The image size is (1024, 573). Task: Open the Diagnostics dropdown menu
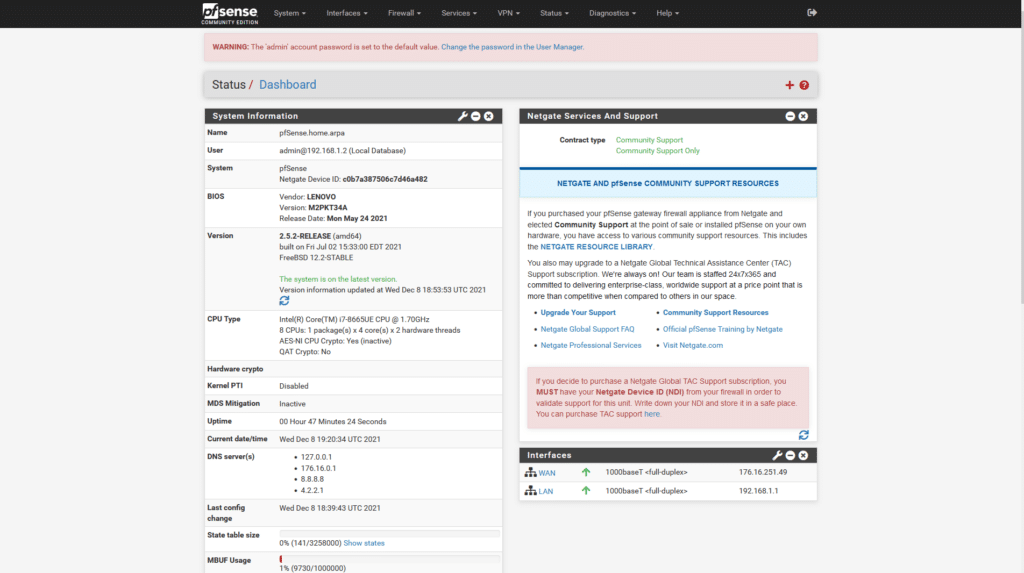tap(612, 13)
